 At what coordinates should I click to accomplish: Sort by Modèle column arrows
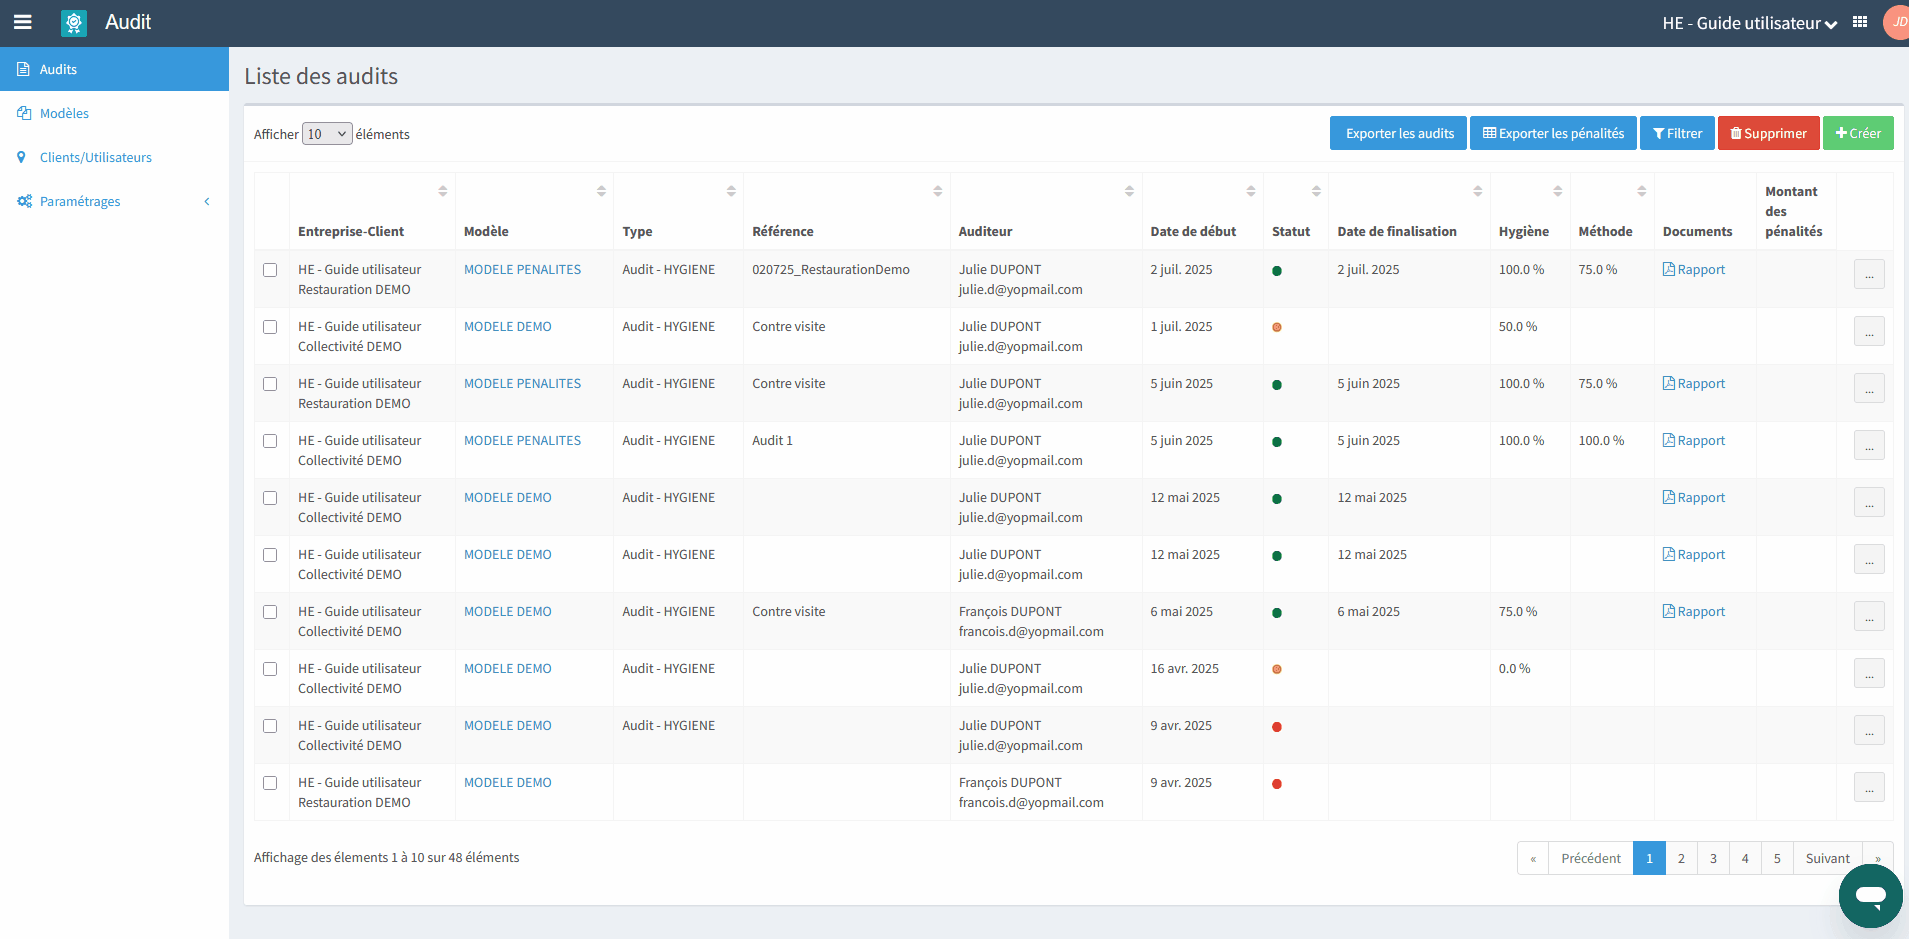pos(601,191)
